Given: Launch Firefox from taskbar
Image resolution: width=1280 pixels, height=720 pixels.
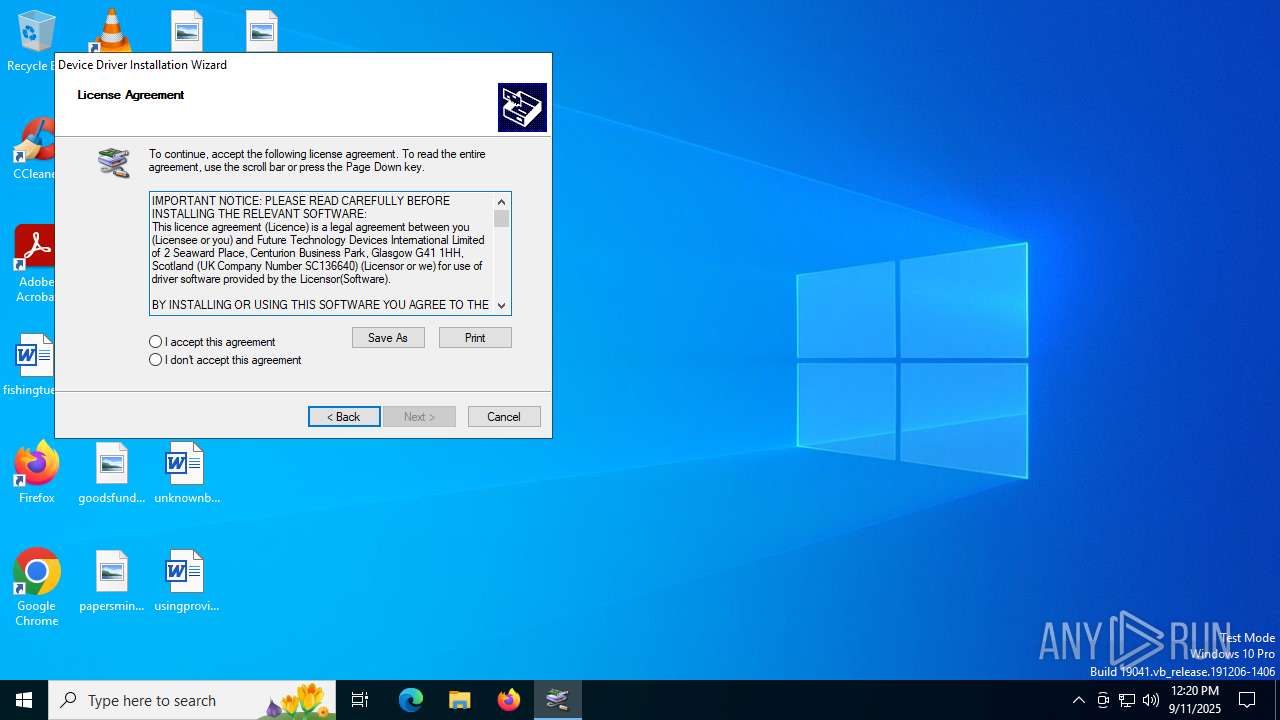Looking at the screenshot, I should pyautogui.click(x=509, y=700).
